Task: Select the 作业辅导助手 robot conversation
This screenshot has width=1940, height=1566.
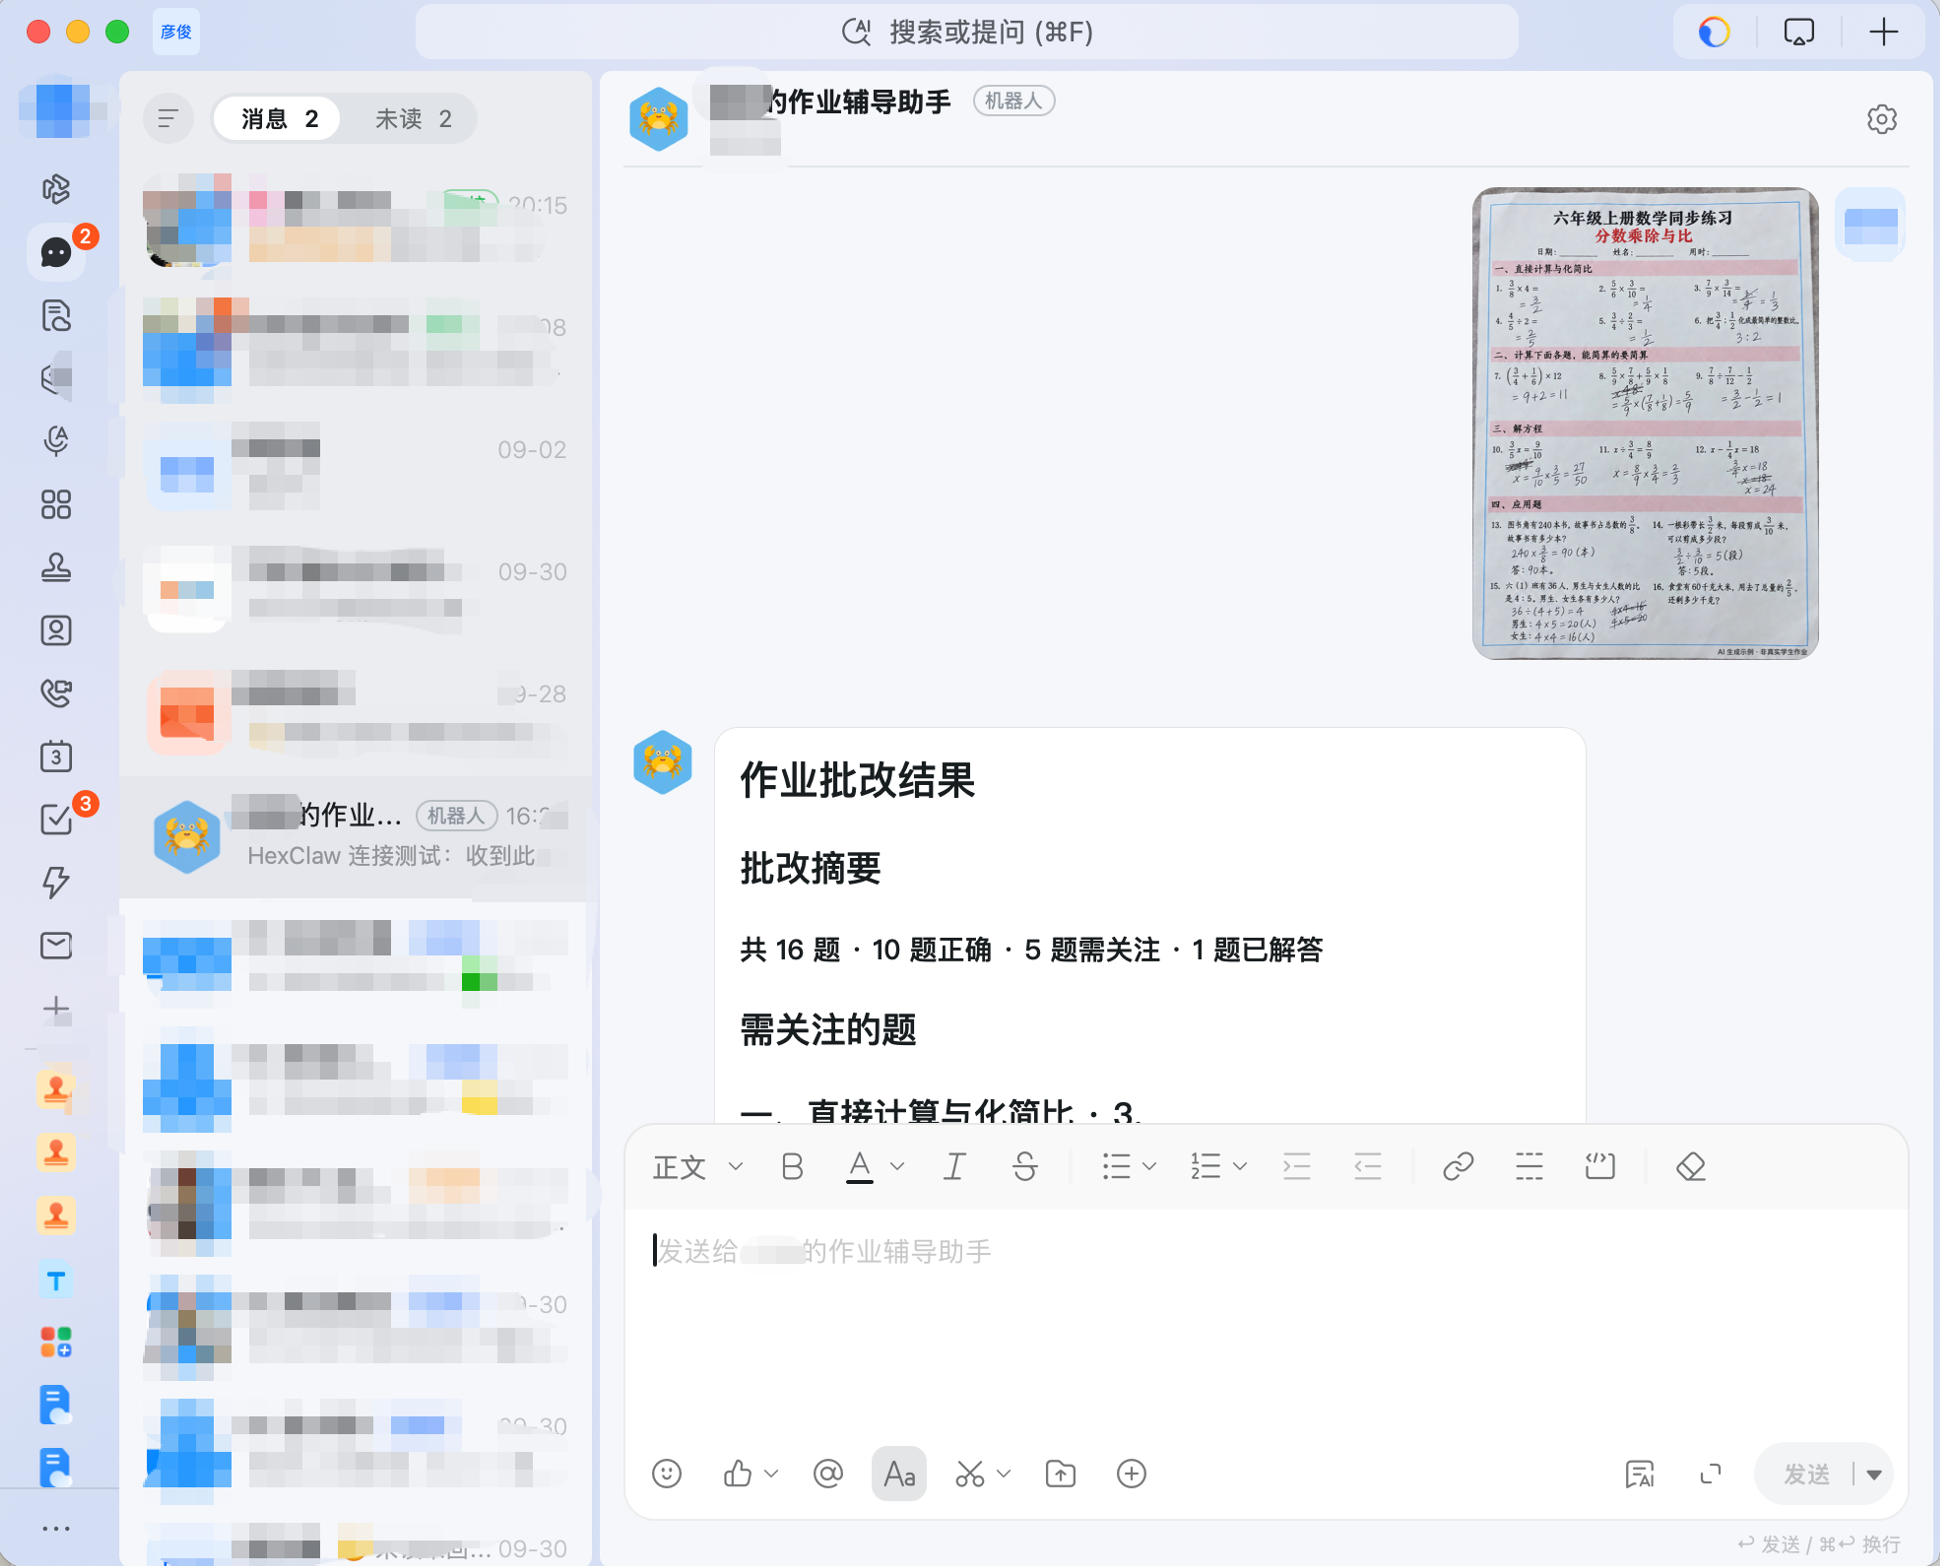Action: [x=355, y=836]
